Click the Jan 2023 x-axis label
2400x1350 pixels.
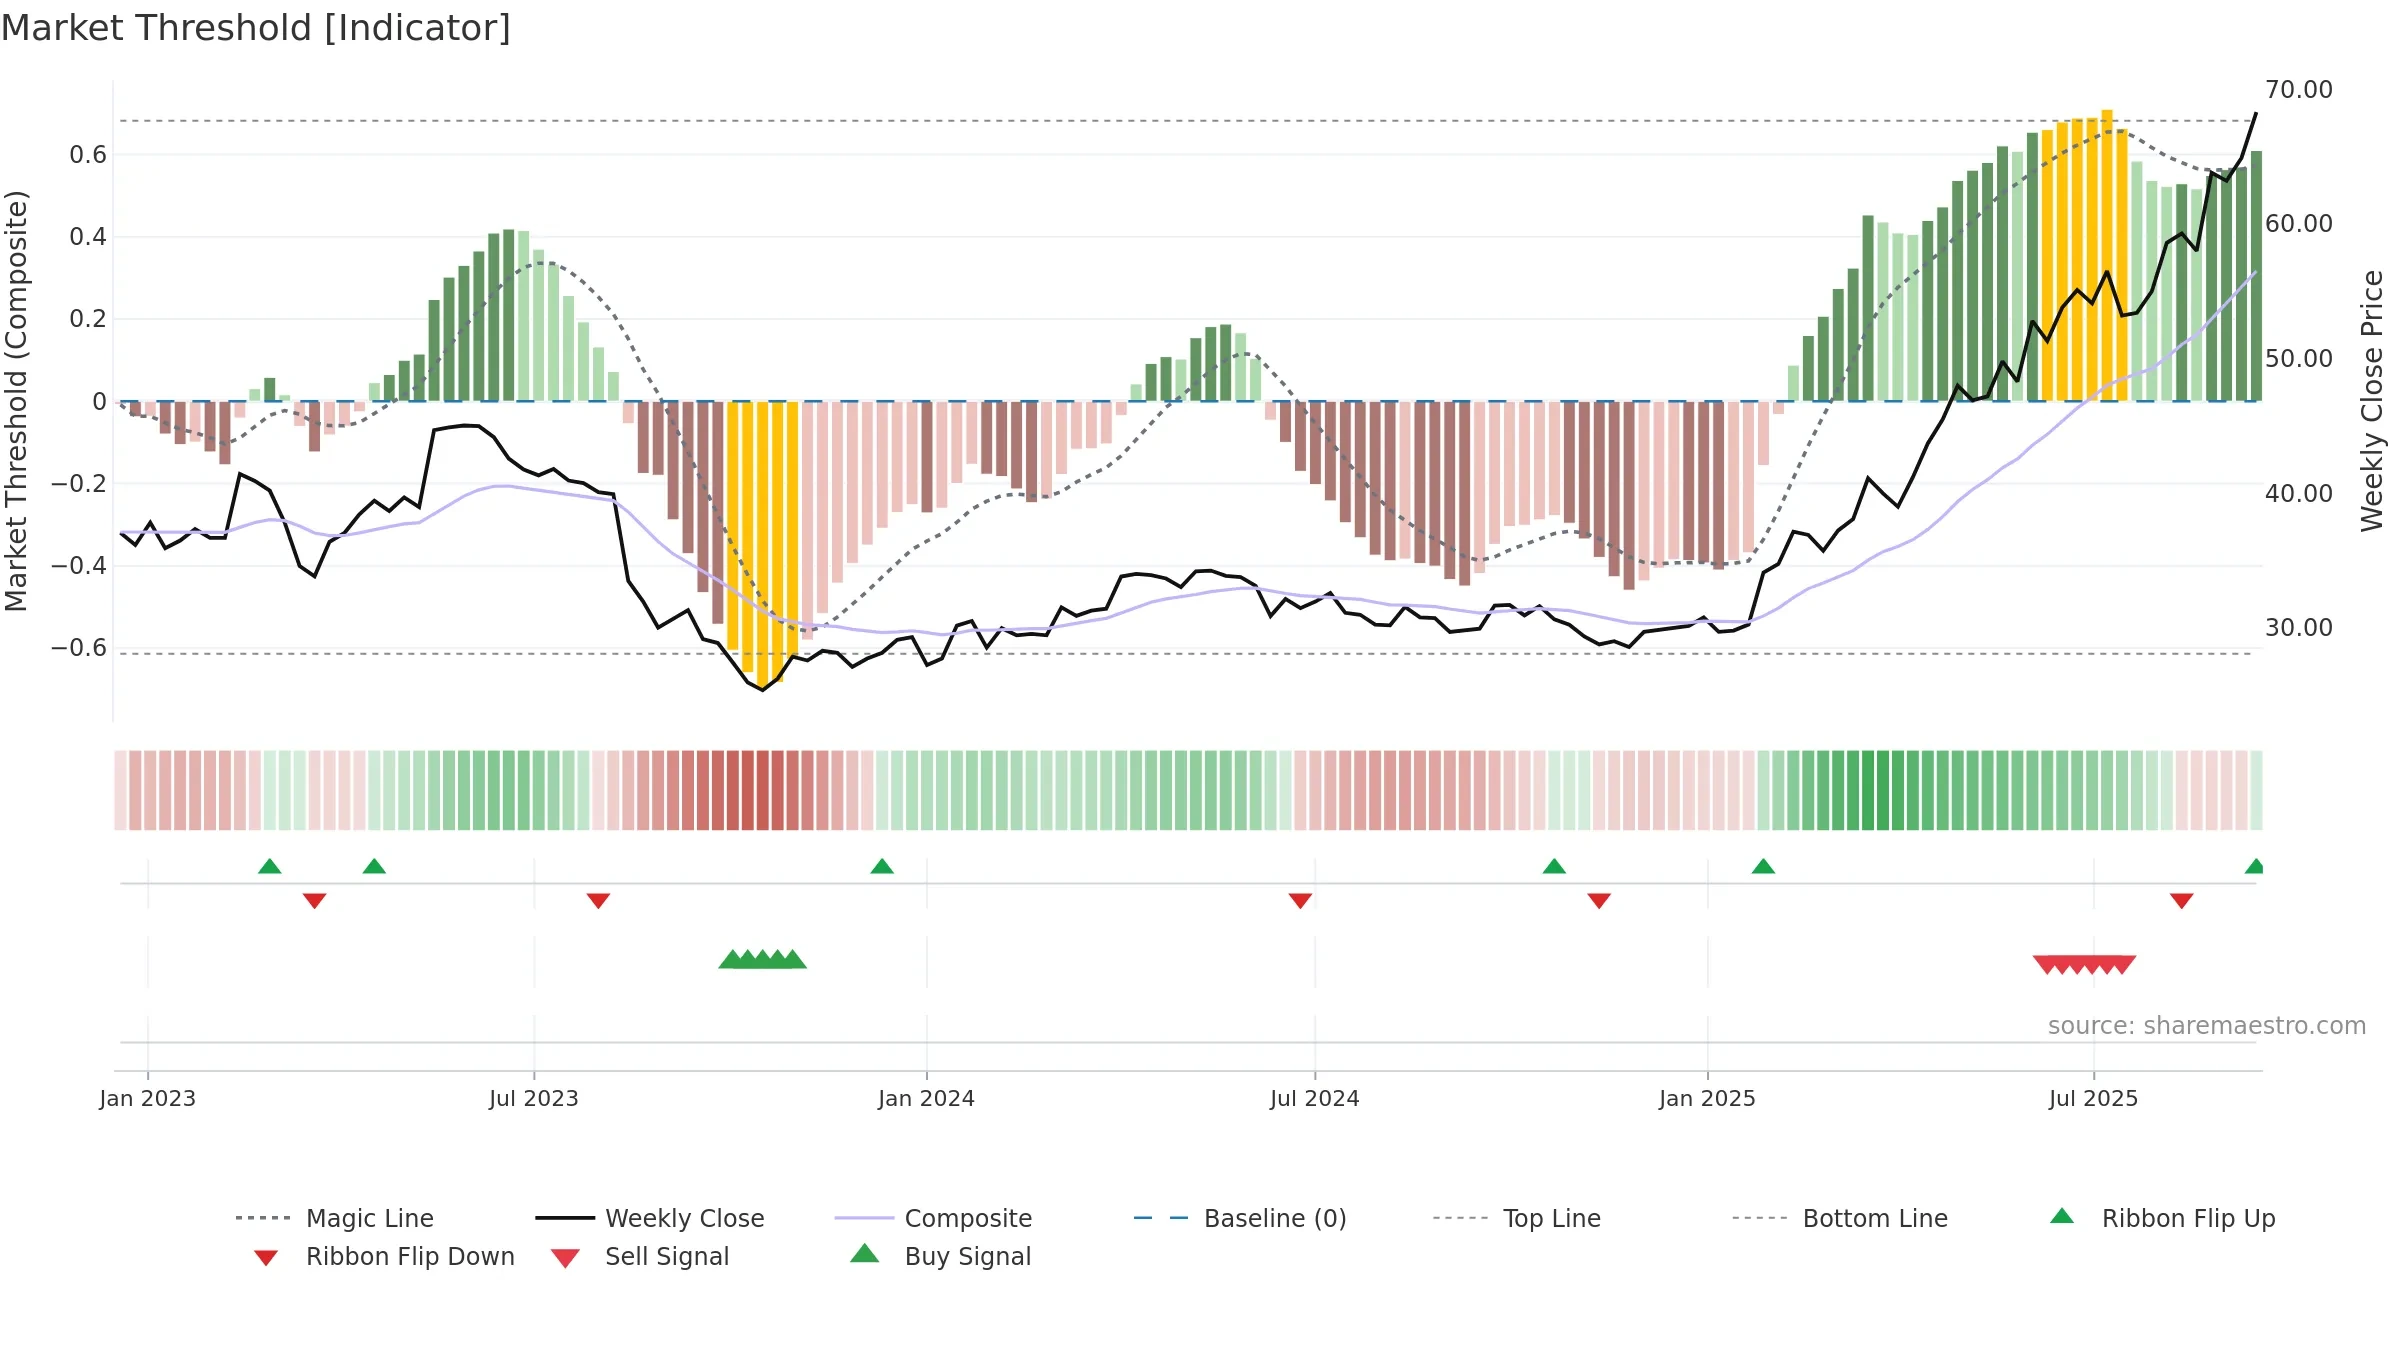point(147,1098)
